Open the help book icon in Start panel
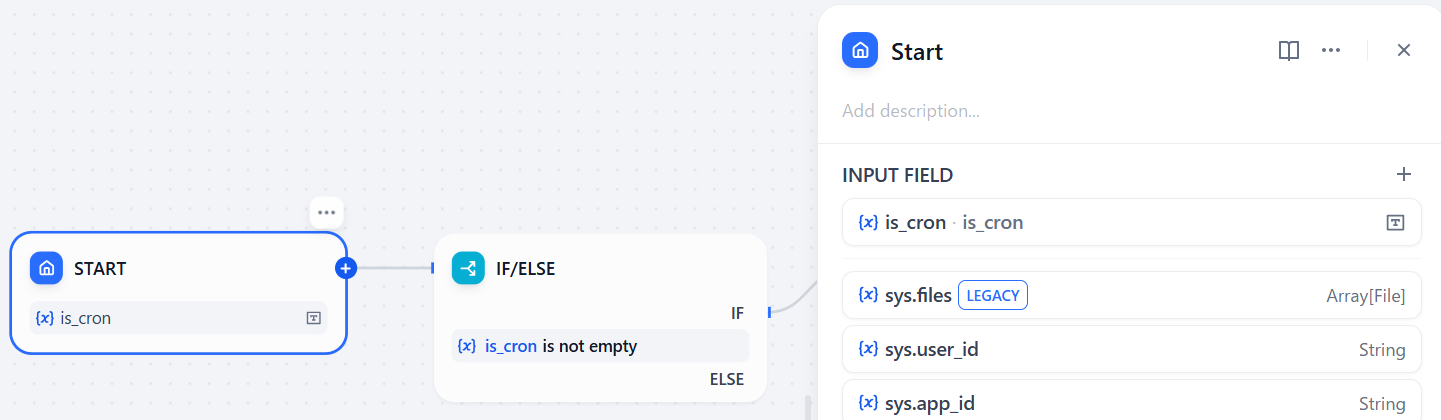 pos(1289,51)
